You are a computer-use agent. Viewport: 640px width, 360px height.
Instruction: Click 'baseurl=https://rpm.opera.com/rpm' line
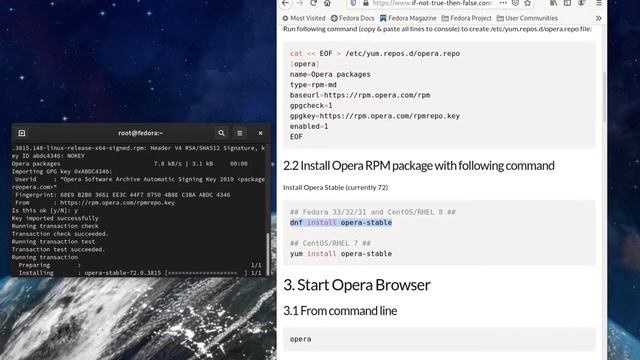360,95
